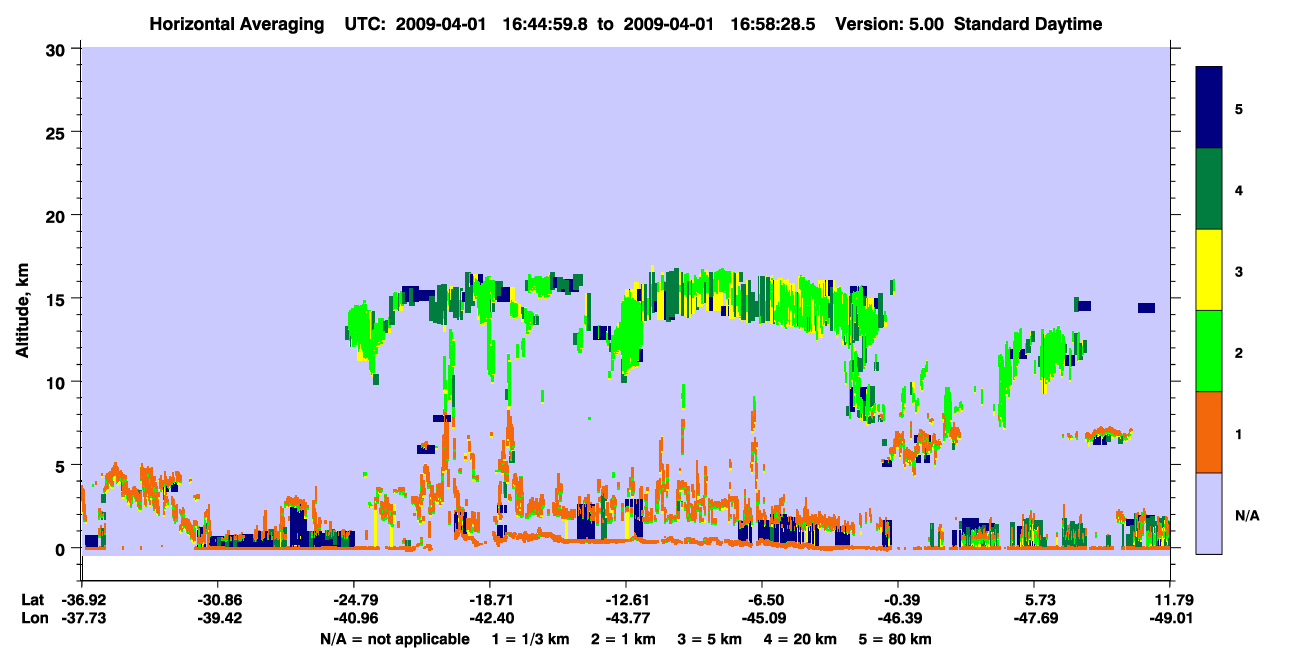
Task: Click longitude value -39.42
Action: coord(217,619)
